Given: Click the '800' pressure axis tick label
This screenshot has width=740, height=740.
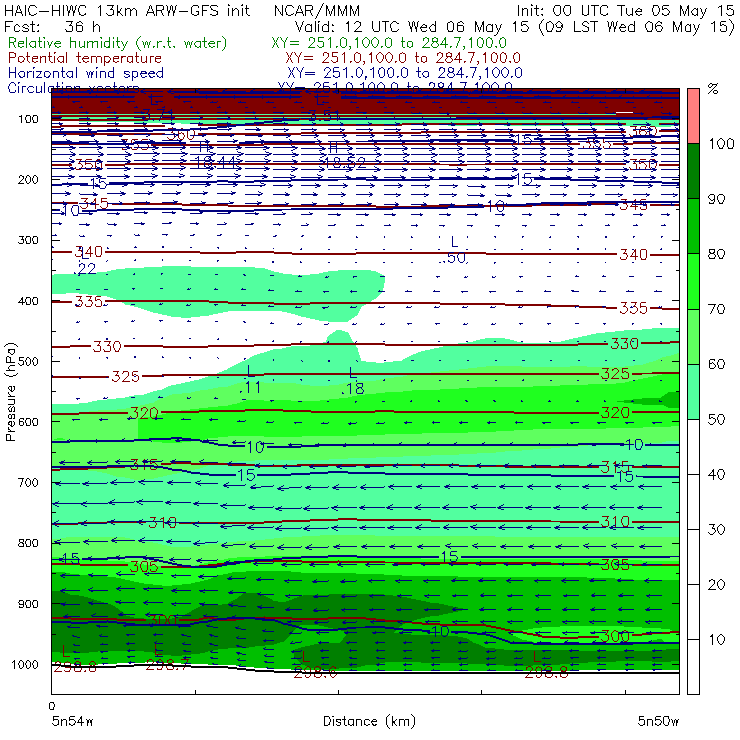Looking at the screenshot, I should [28, 543].
